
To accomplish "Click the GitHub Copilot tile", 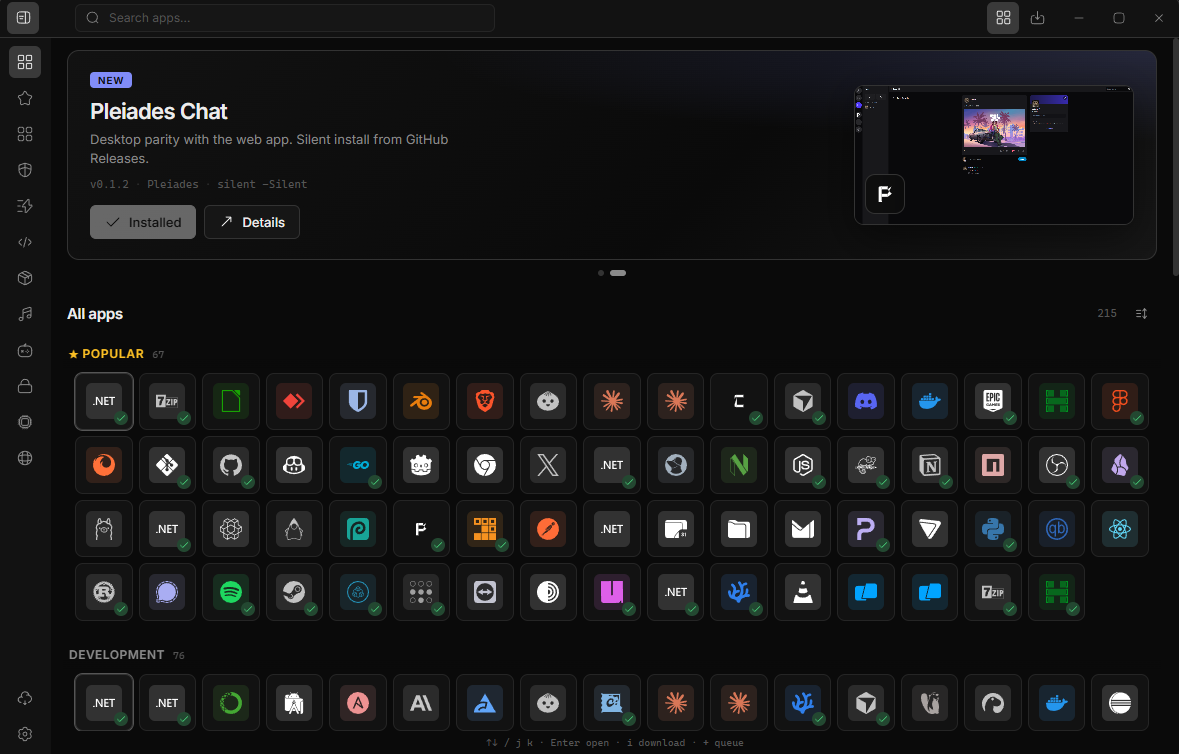I will pyautogui.click(x=294, y=465).
